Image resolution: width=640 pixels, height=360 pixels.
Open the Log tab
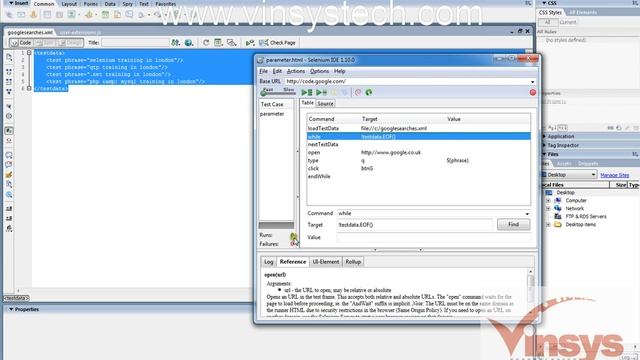point(269,262)
